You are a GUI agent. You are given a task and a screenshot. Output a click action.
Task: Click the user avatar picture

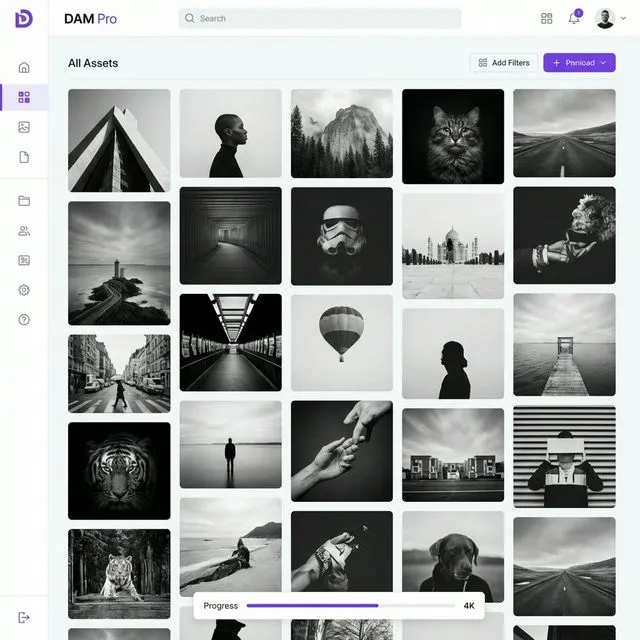(605, 18)
